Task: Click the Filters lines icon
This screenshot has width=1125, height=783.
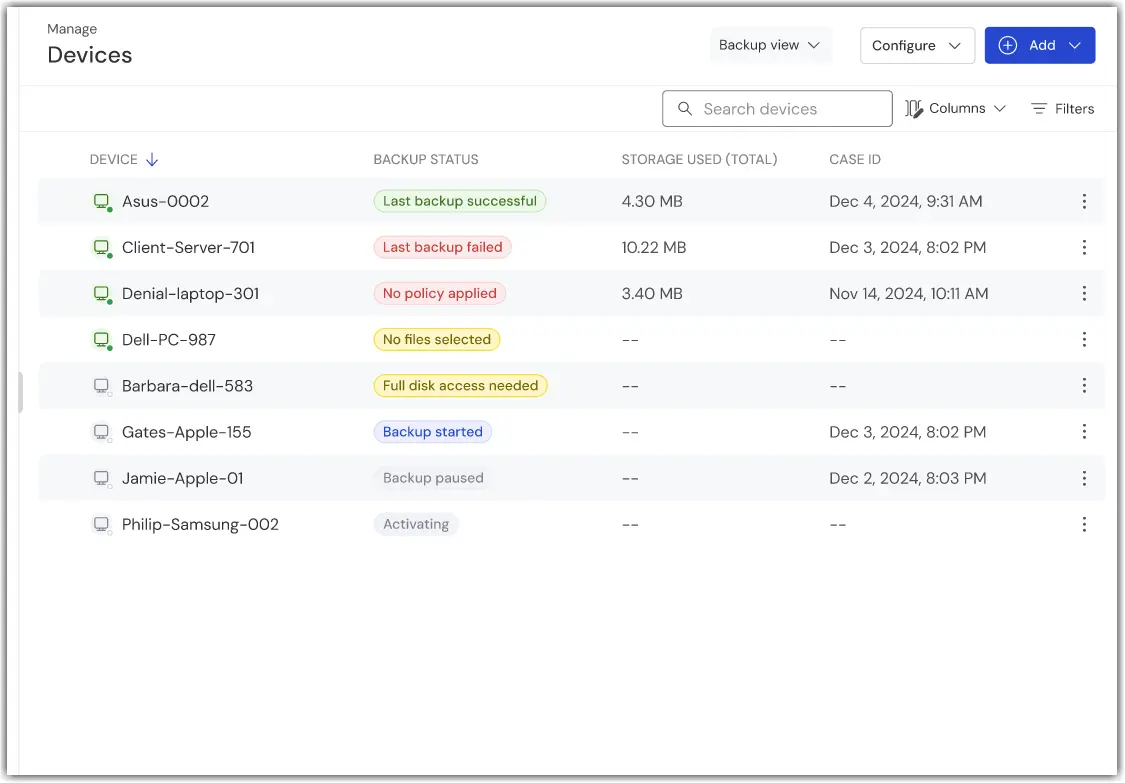Action: point(1038,108)
